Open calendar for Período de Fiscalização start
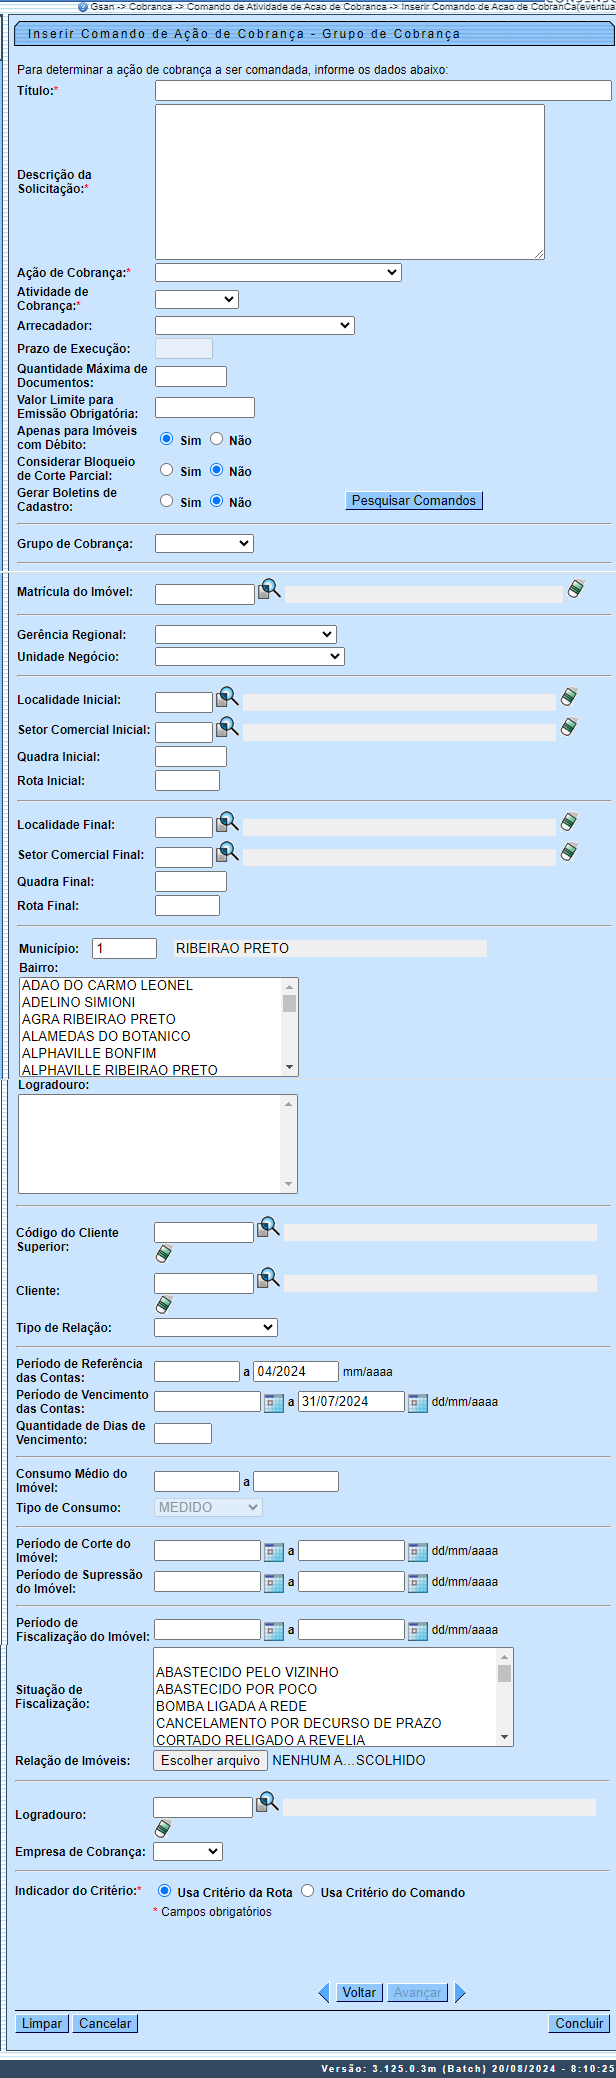The image size is (616, 2078). 274,1631
